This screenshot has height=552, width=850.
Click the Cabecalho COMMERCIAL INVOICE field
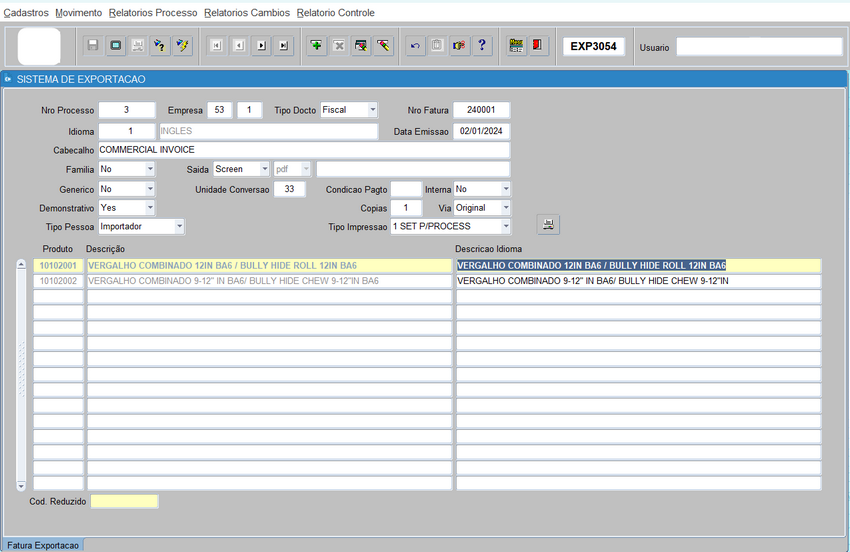(x=304, y=150)
